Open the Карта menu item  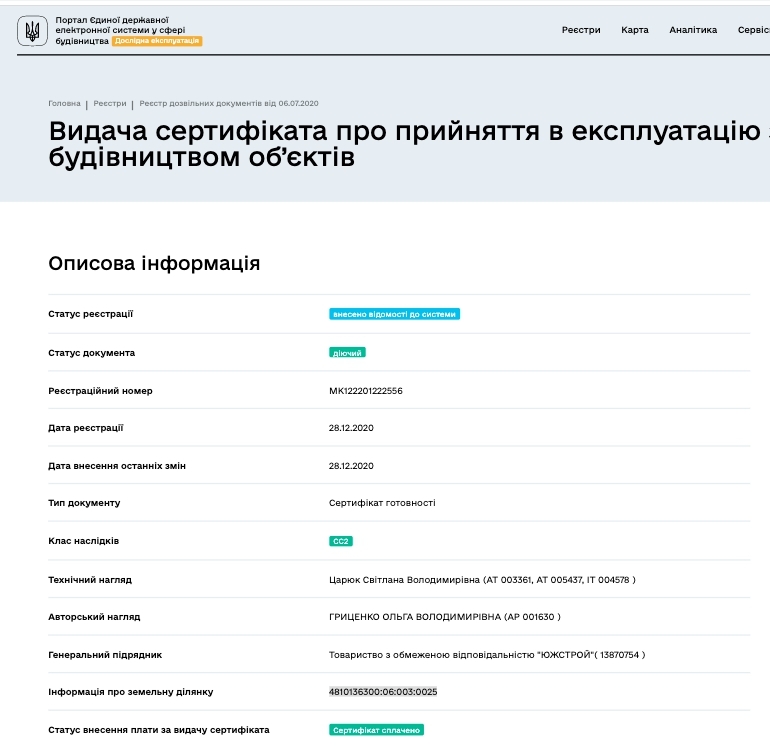pos(634,30)
